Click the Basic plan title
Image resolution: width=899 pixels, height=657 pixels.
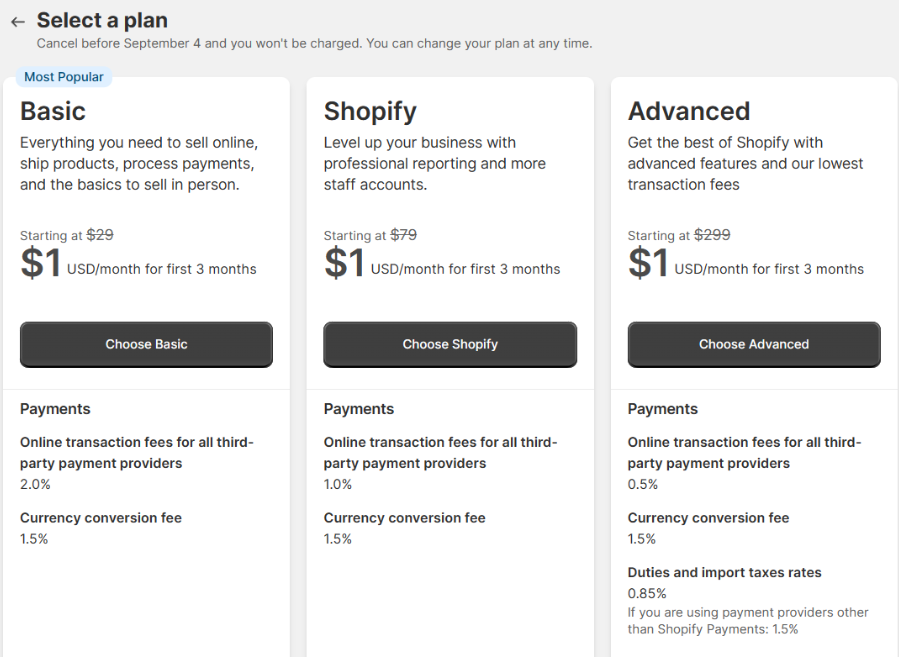tap(53, 111)
